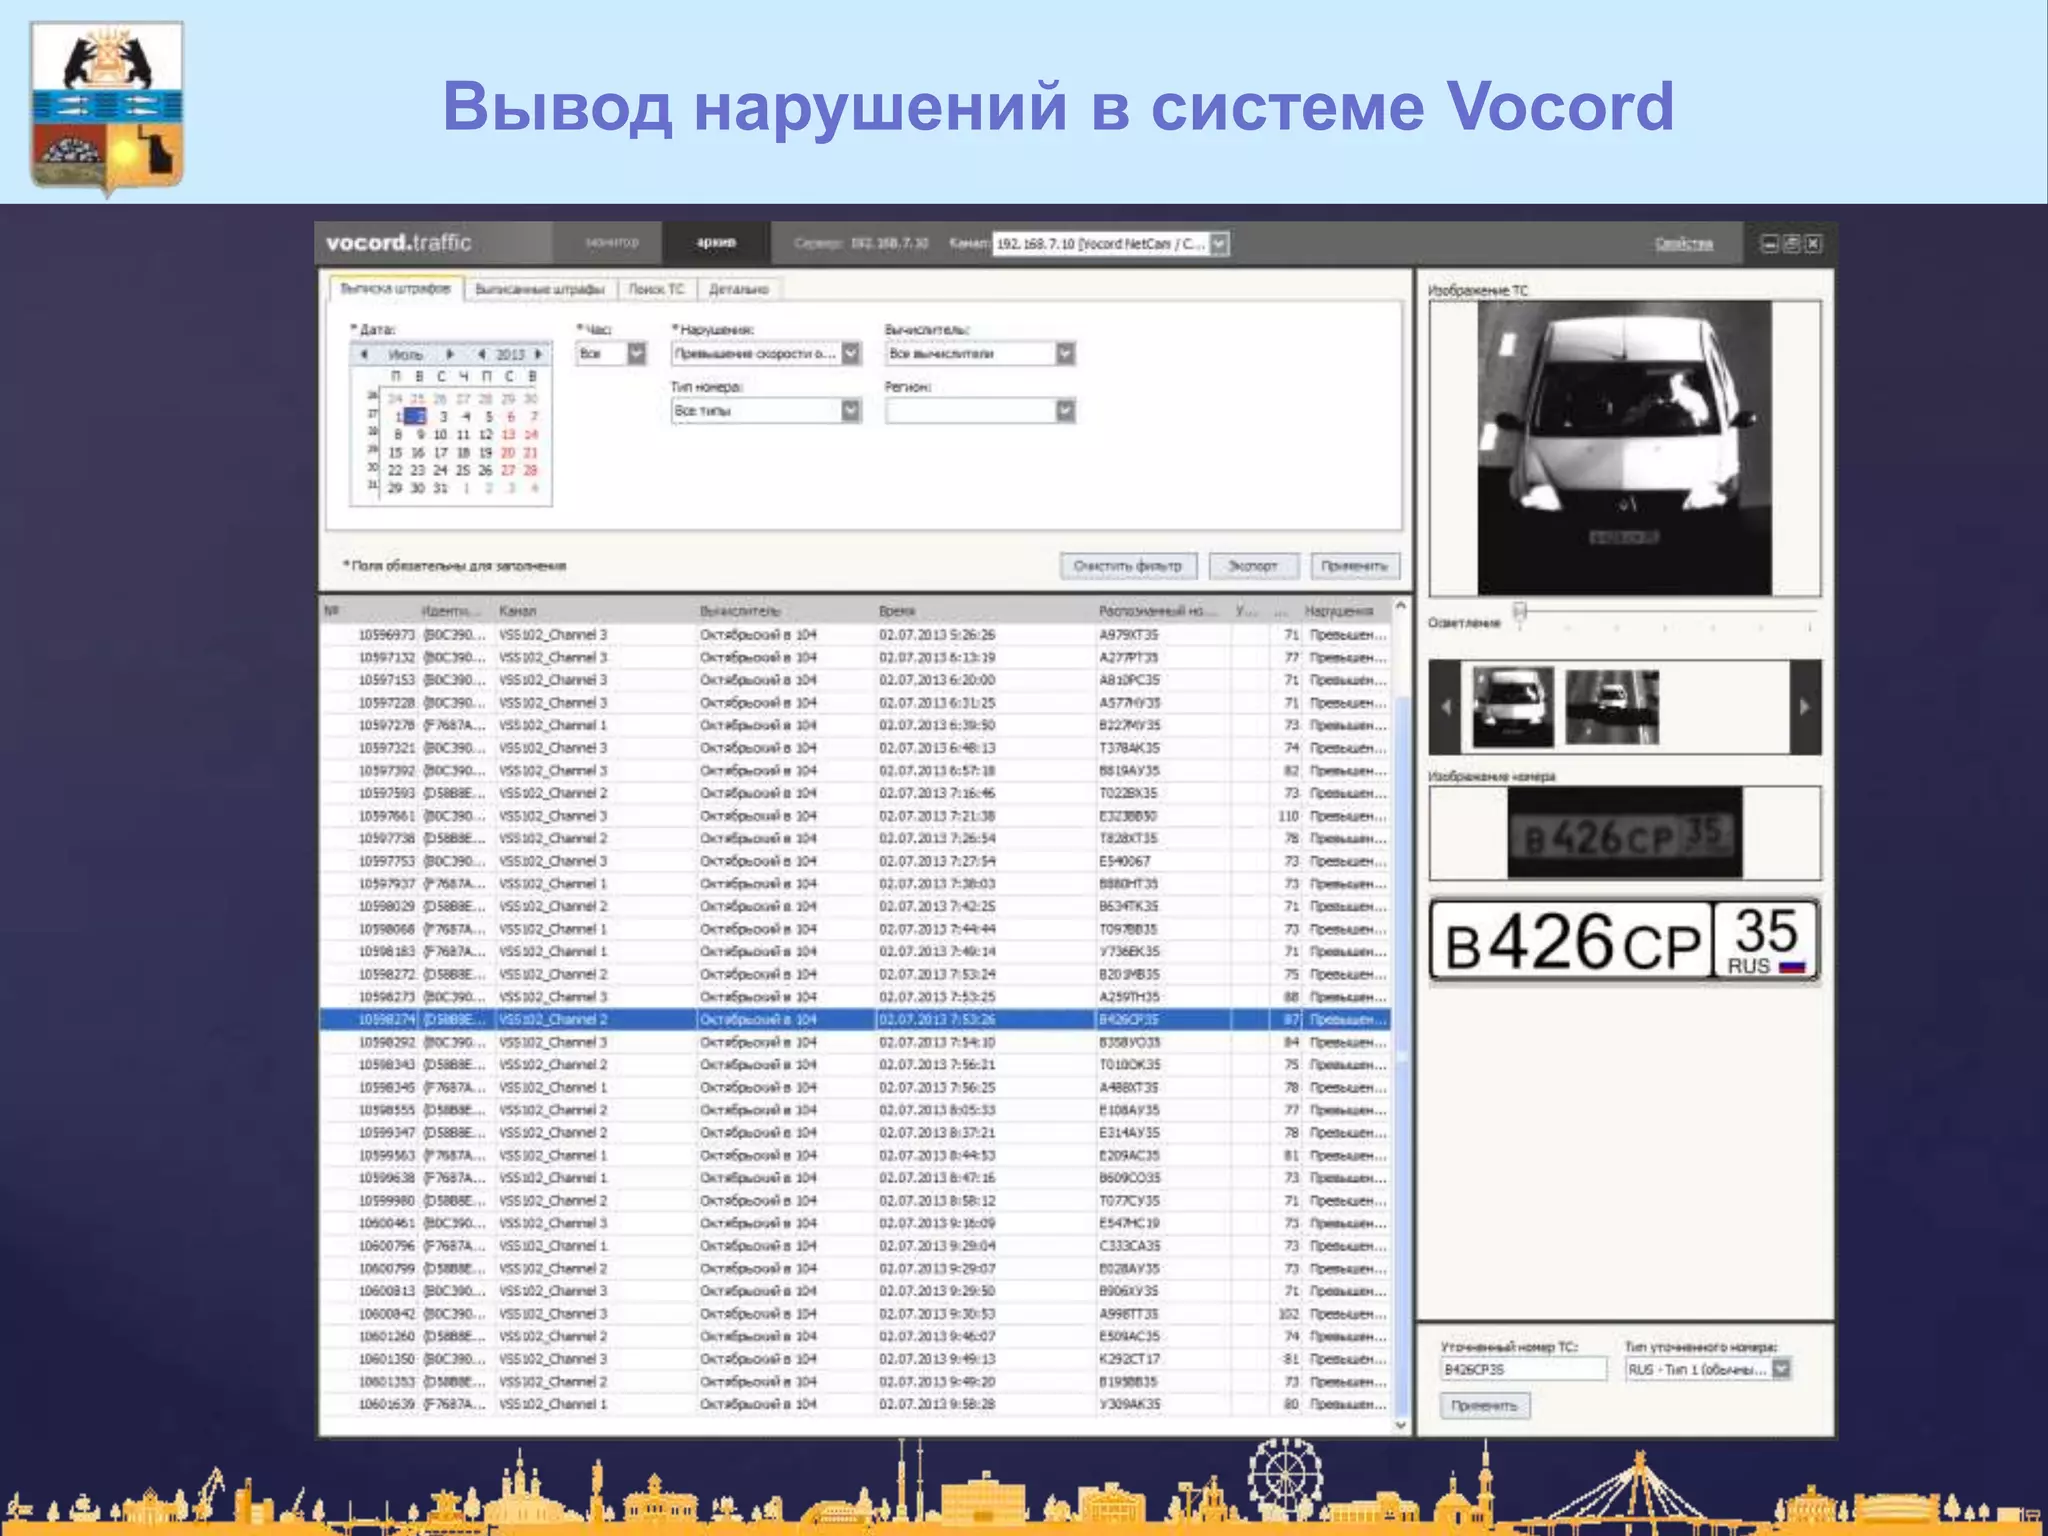Open the Тип уточненного номера dropdown

tap(1781, 1369)
